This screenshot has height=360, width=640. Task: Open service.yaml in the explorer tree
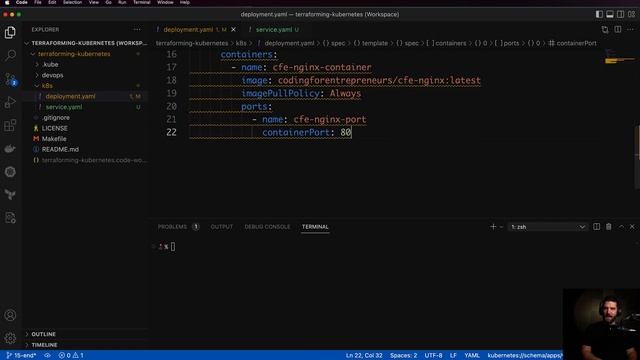[x=64, y=107]
